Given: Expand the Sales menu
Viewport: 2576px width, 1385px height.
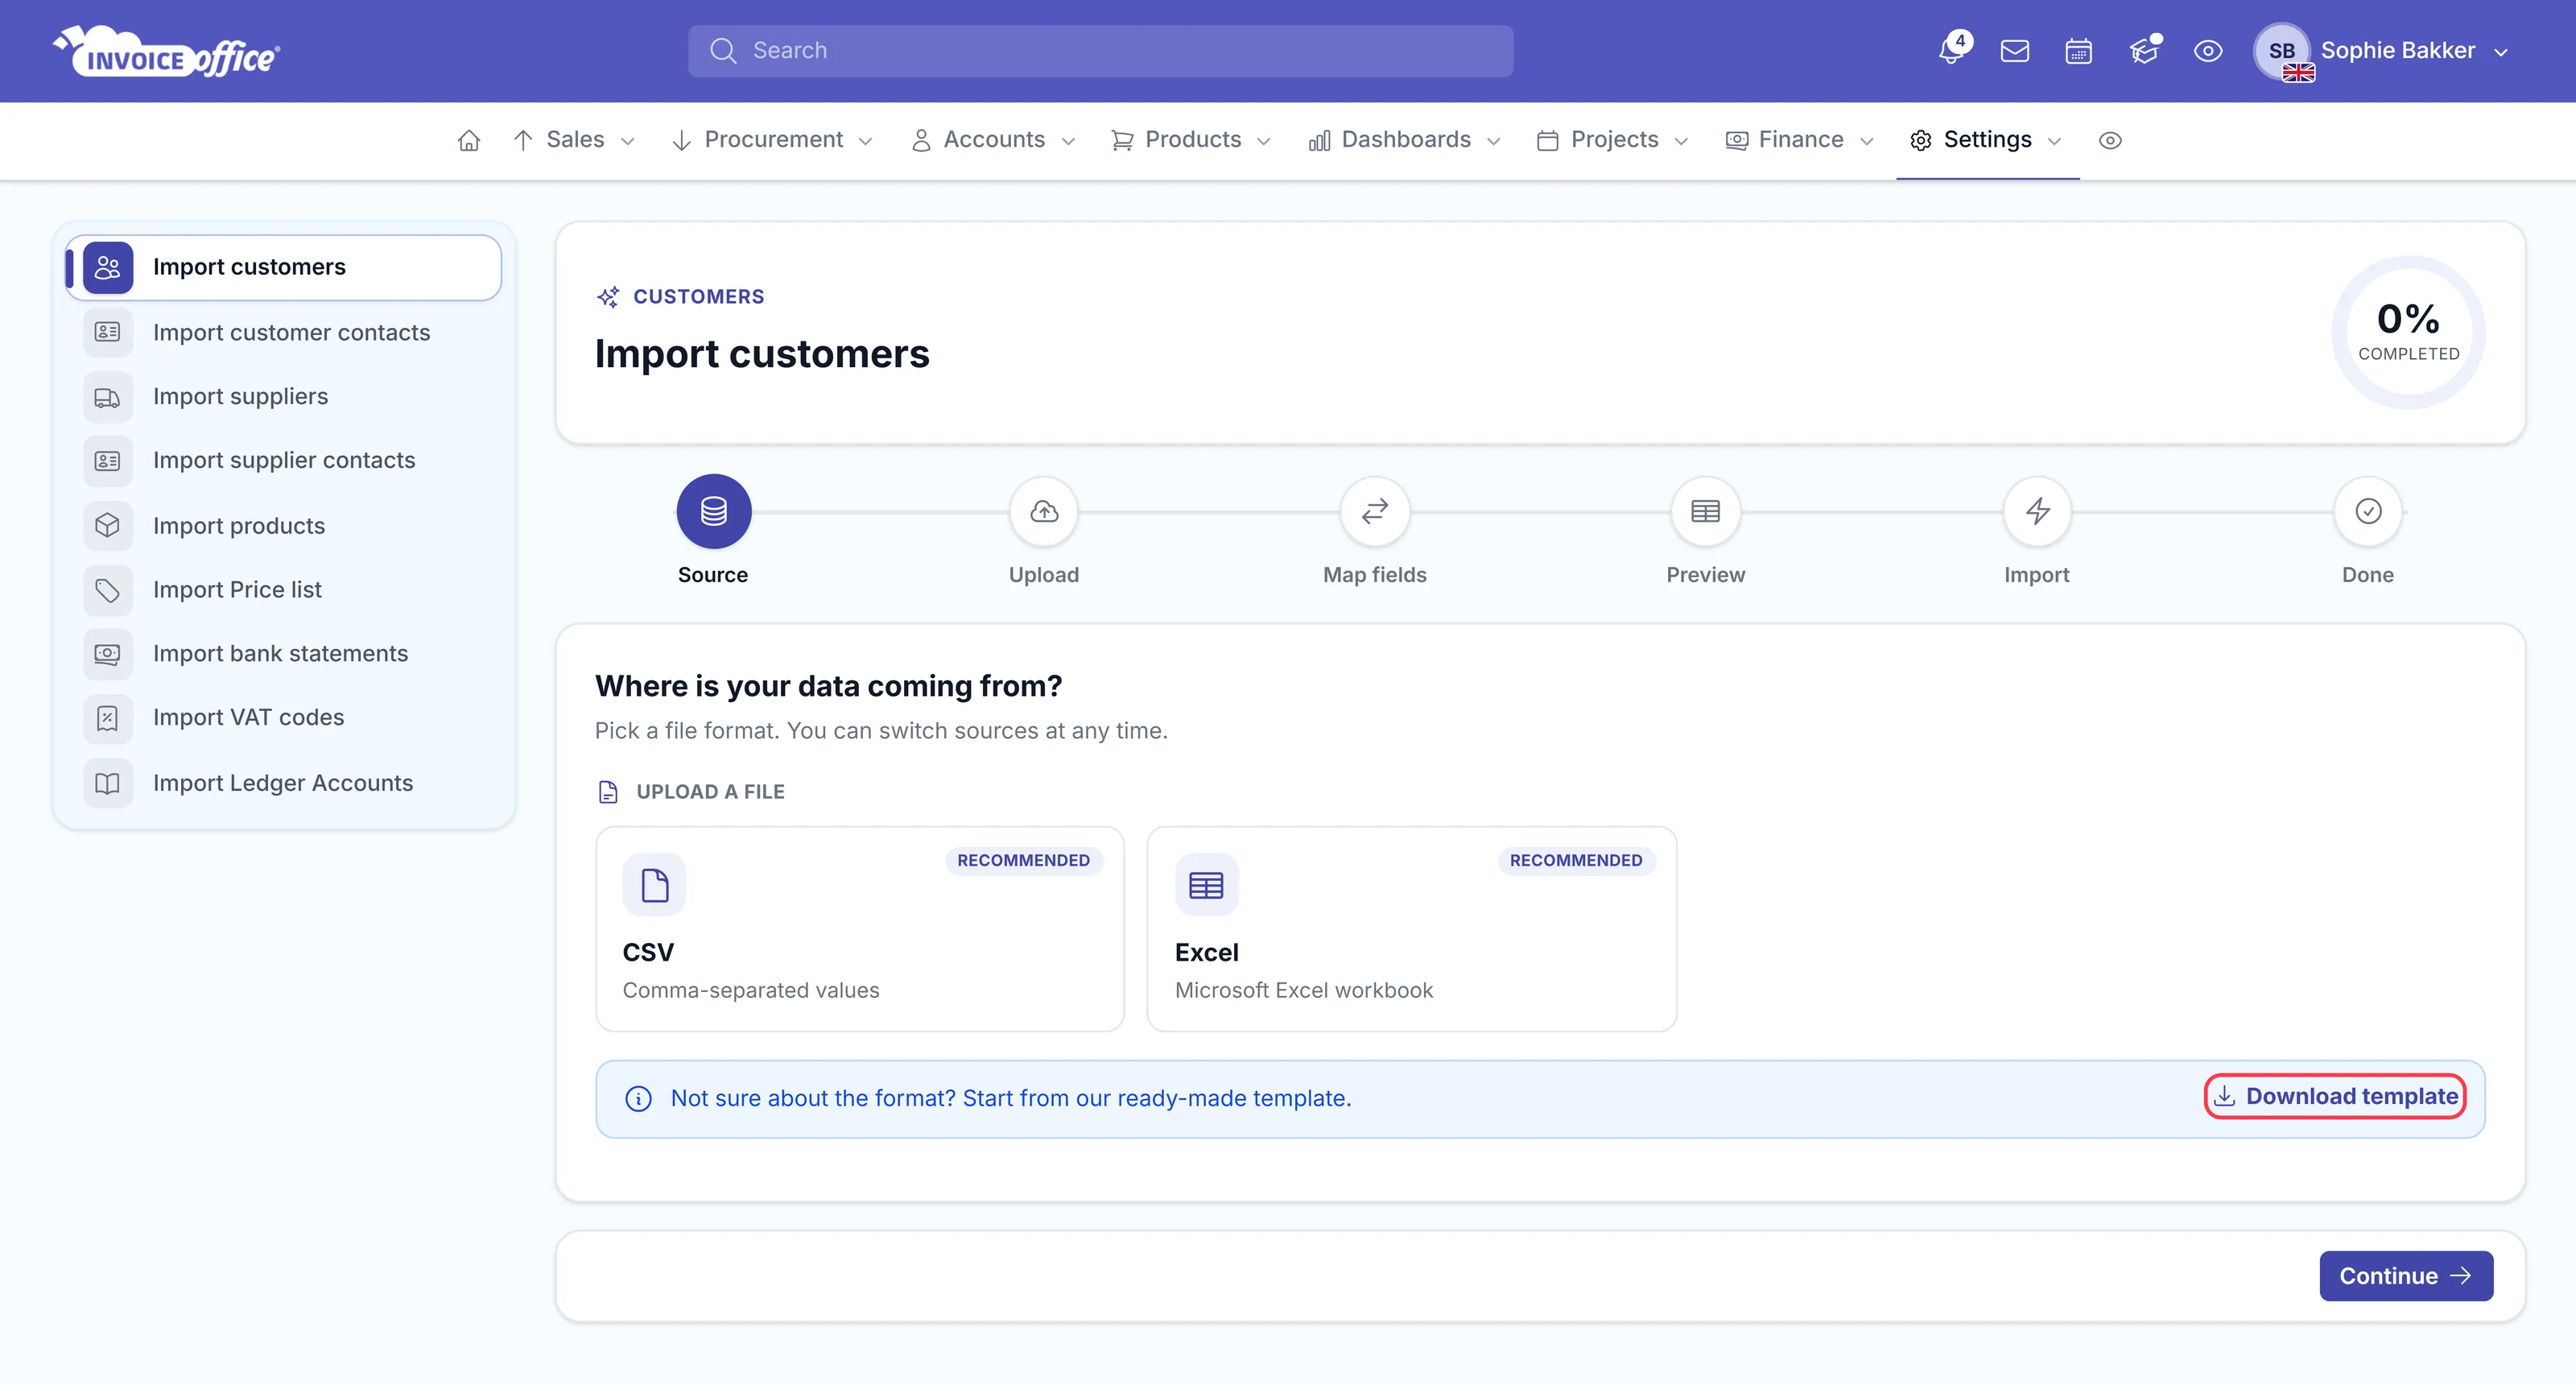Looking at the screenshot, I should [574, 141].
